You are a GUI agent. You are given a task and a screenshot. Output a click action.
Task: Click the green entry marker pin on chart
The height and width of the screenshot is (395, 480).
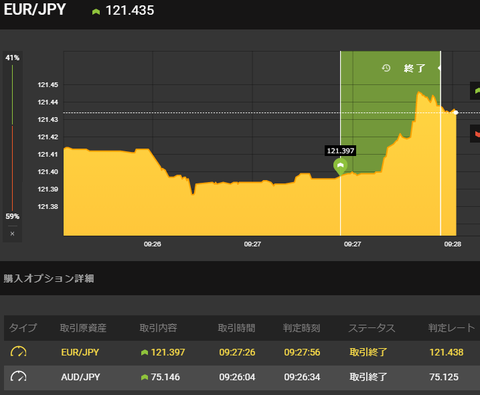coord(340,166)
